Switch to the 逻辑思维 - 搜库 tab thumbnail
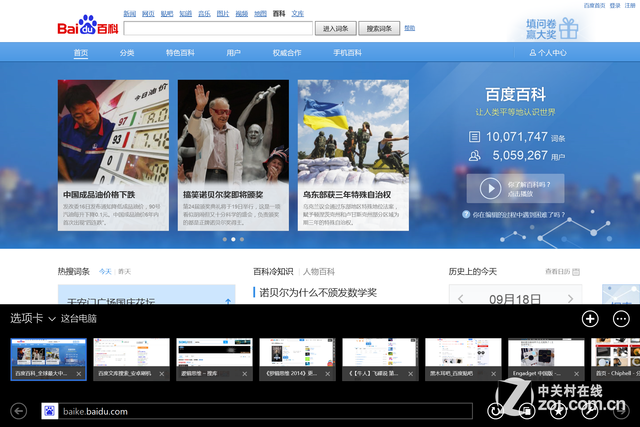The width and height of the screenshot is (640, 427). pyautogui.click(x=214, y=359)
